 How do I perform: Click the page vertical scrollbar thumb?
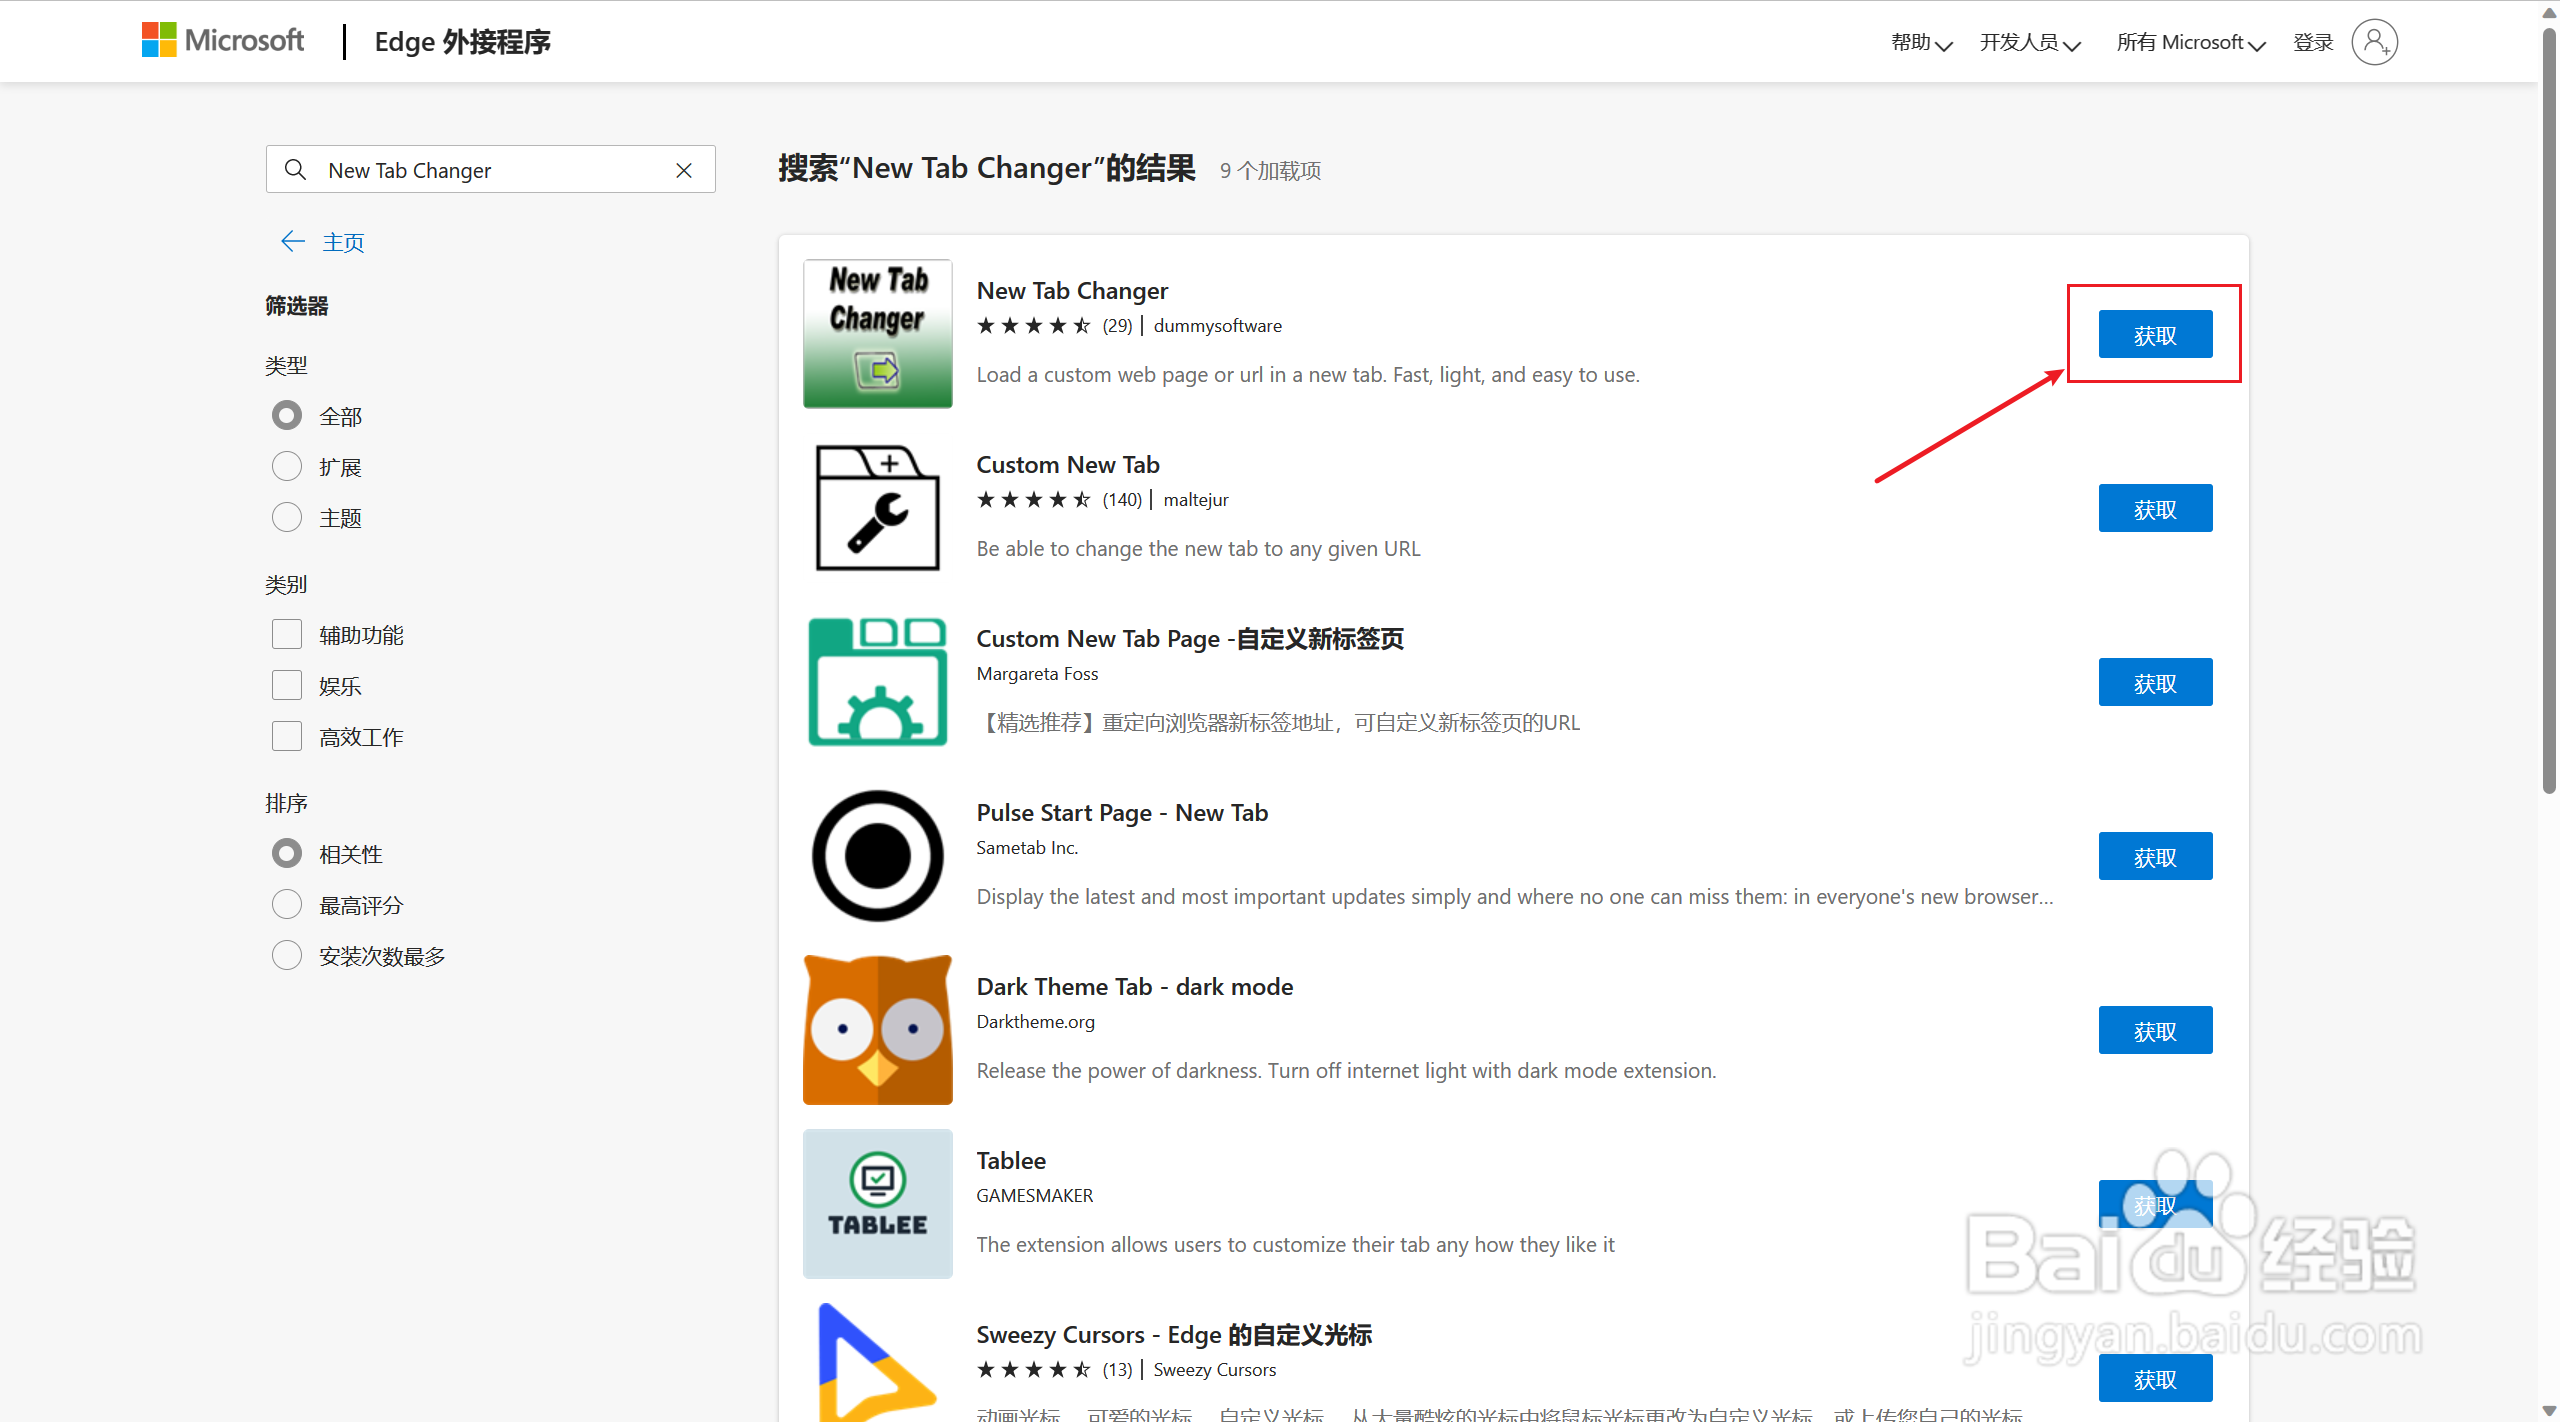2549,410
